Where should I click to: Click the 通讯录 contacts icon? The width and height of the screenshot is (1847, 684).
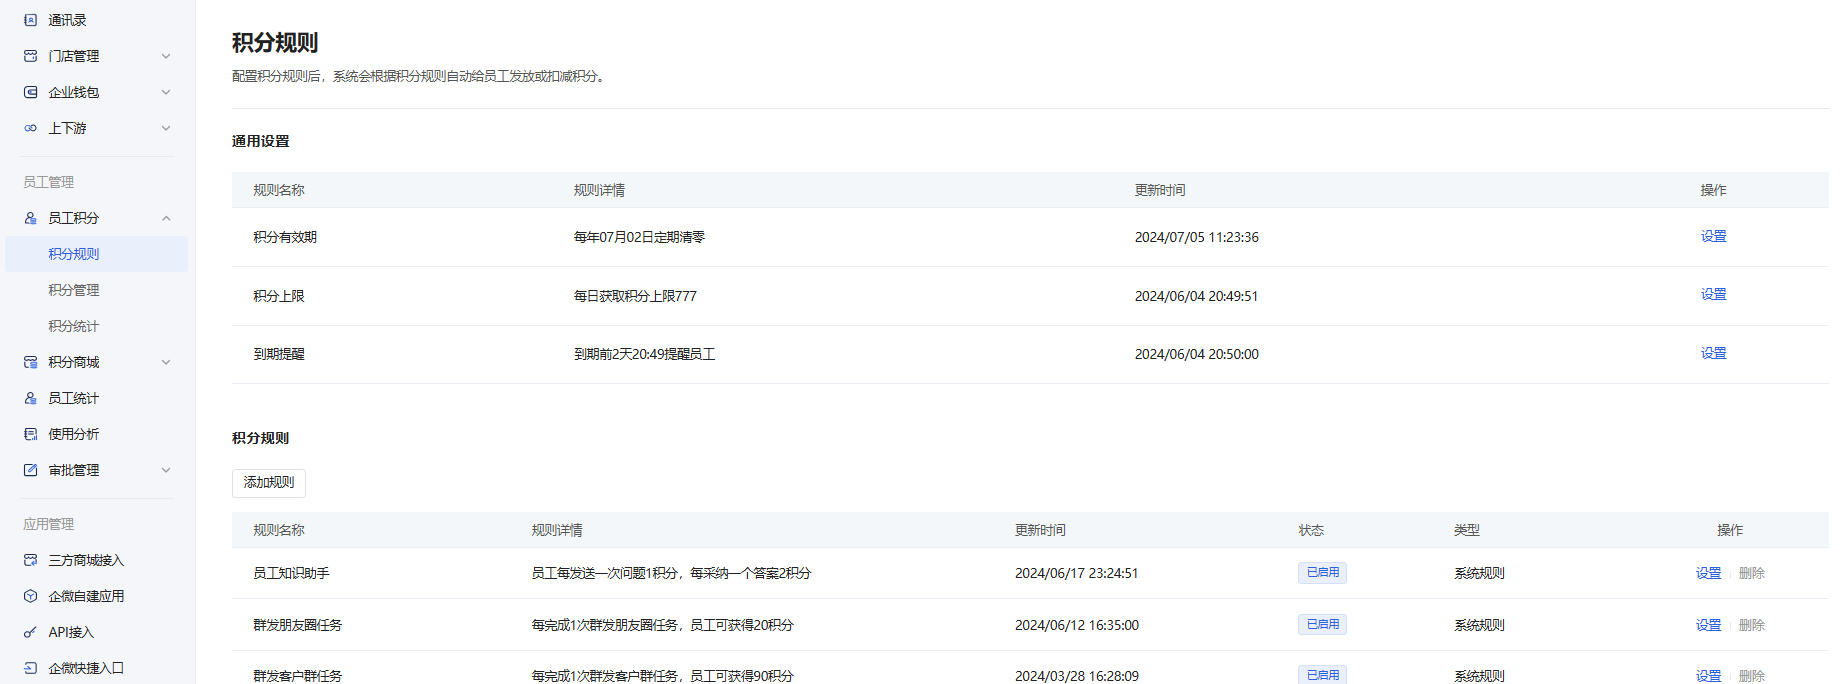31,20
